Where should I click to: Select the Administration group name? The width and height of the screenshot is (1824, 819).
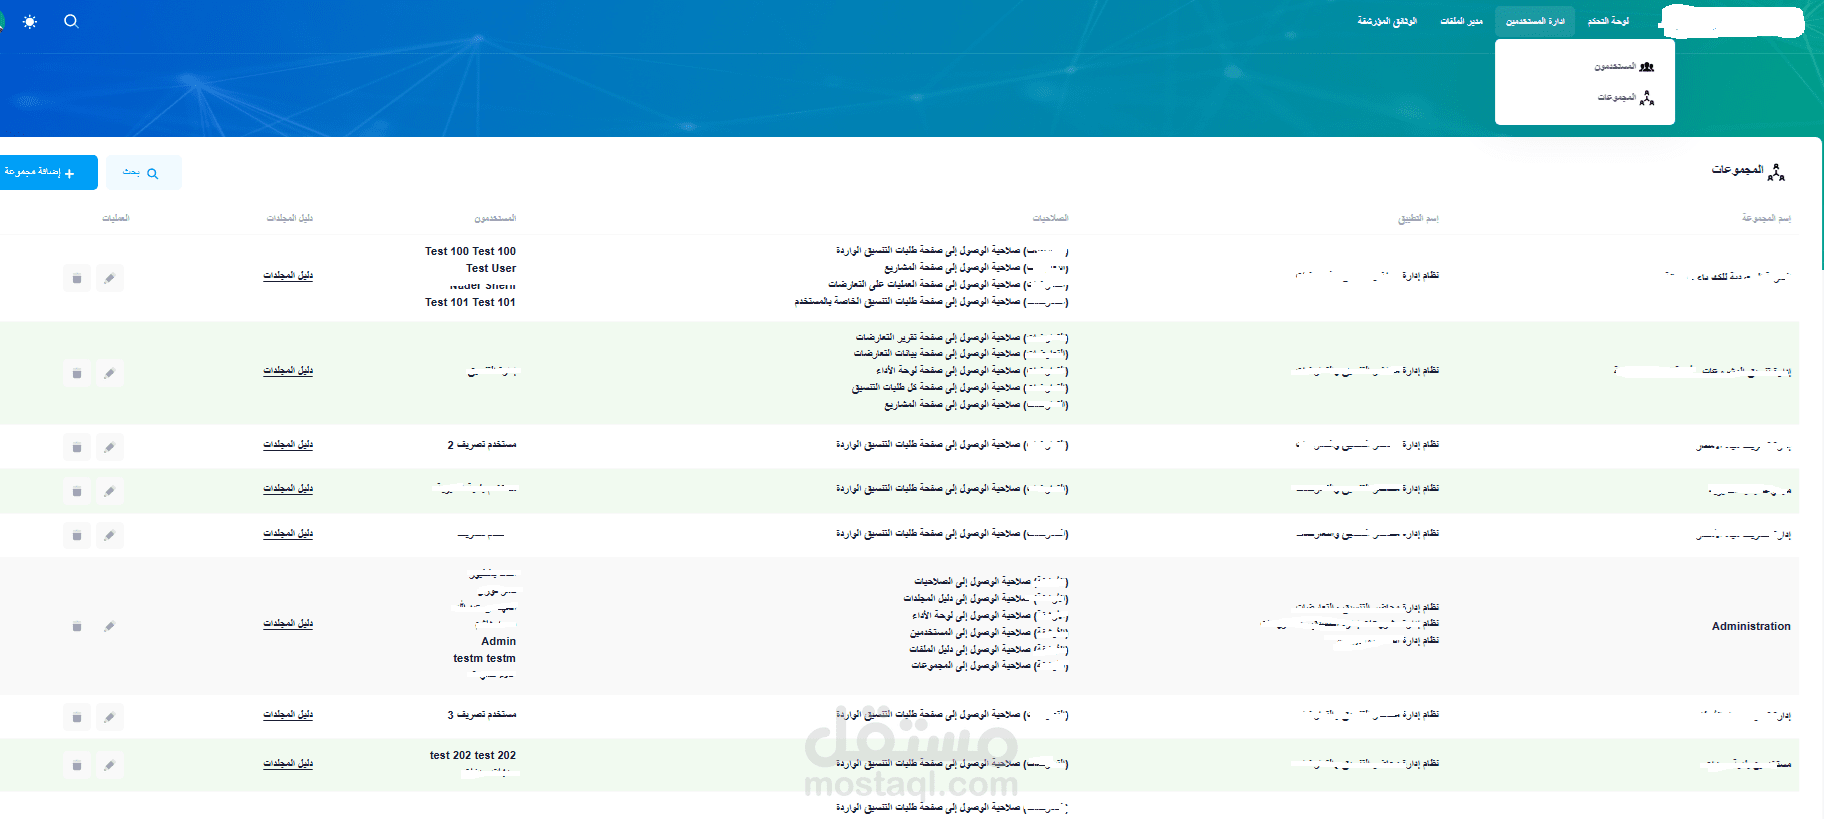(1751, 626)
